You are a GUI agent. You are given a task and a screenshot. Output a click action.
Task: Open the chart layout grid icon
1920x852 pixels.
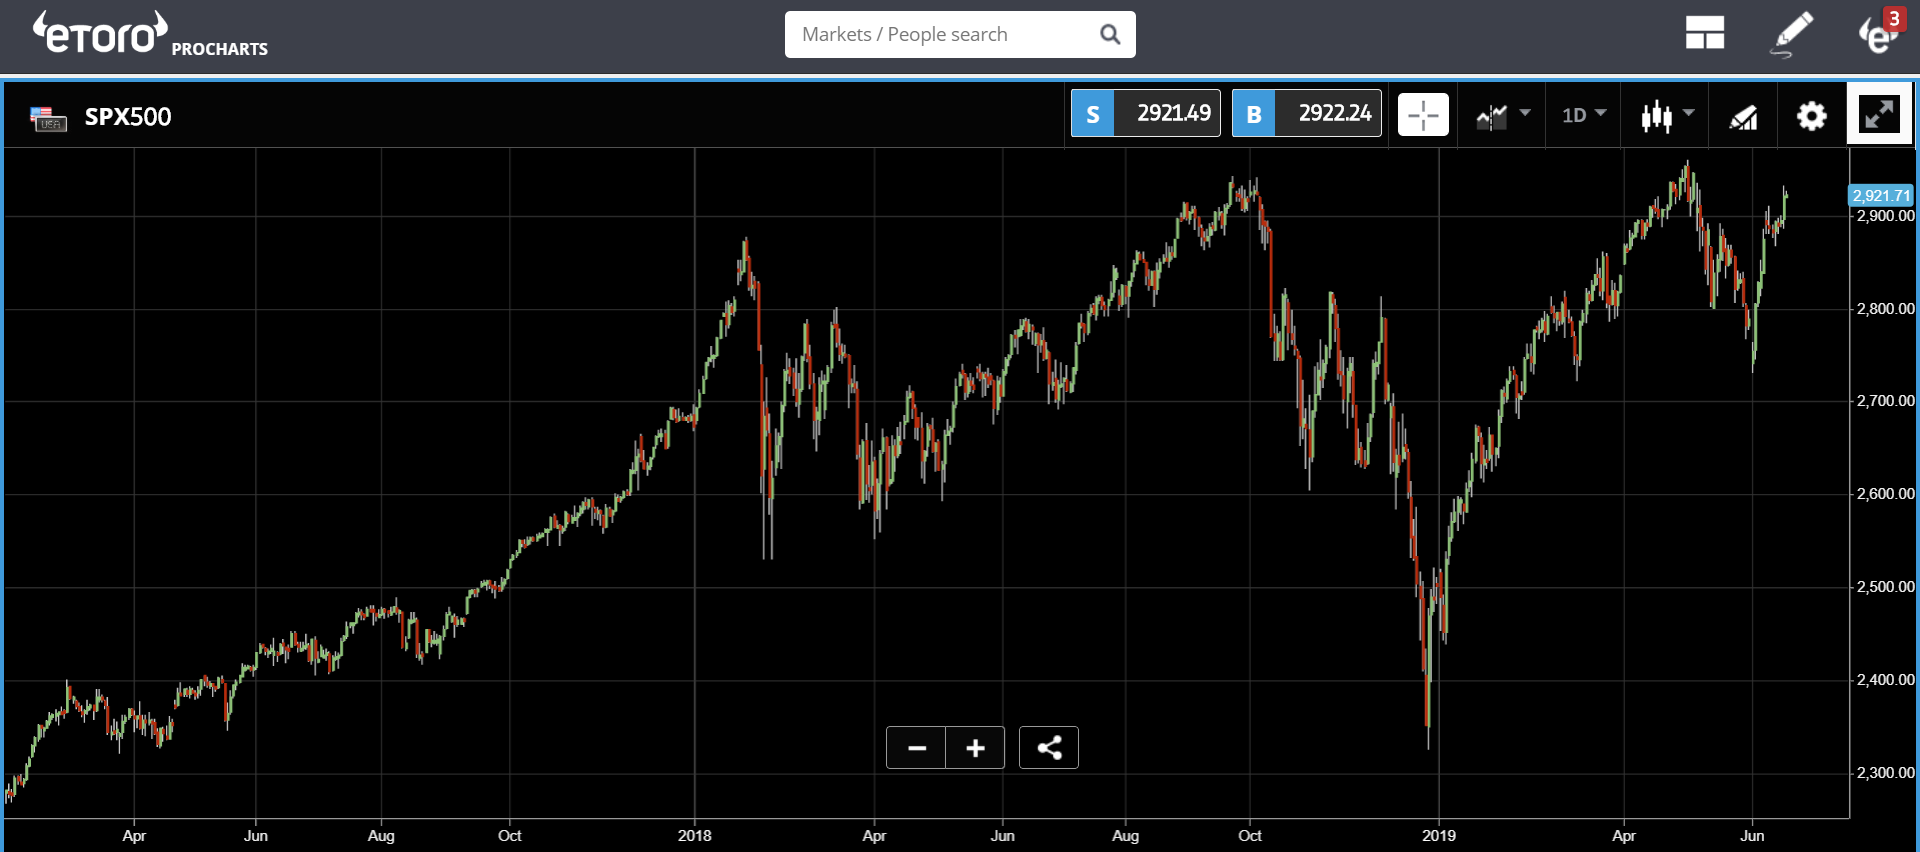[x=1704, y=33]
